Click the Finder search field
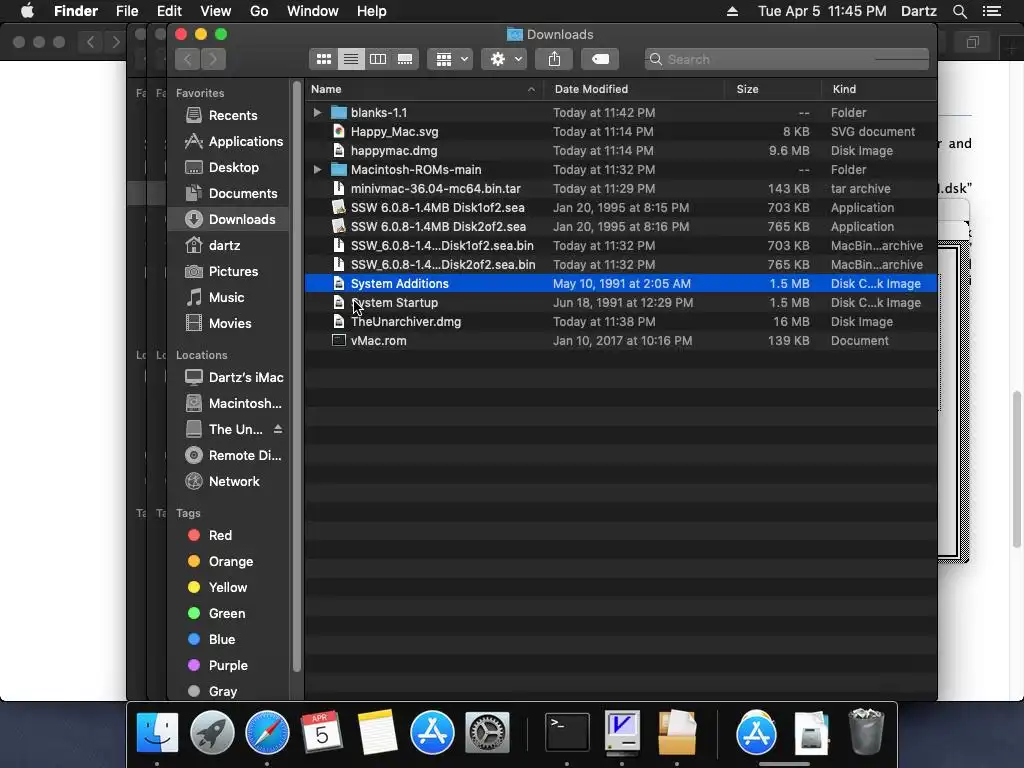 (786, 59)
